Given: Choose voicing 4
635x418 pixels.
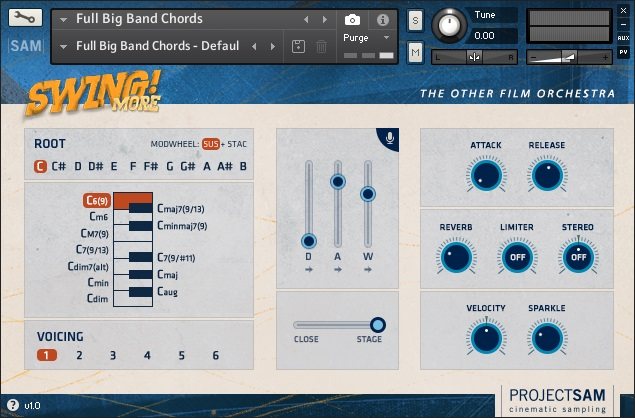Looking at the screenshot, I should [x=147, y=355].
